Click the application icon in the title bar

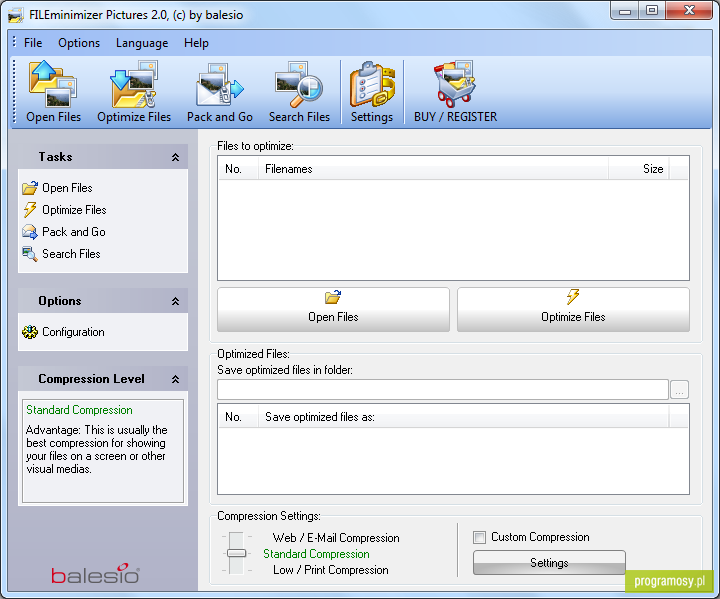(x=16, y=15)
